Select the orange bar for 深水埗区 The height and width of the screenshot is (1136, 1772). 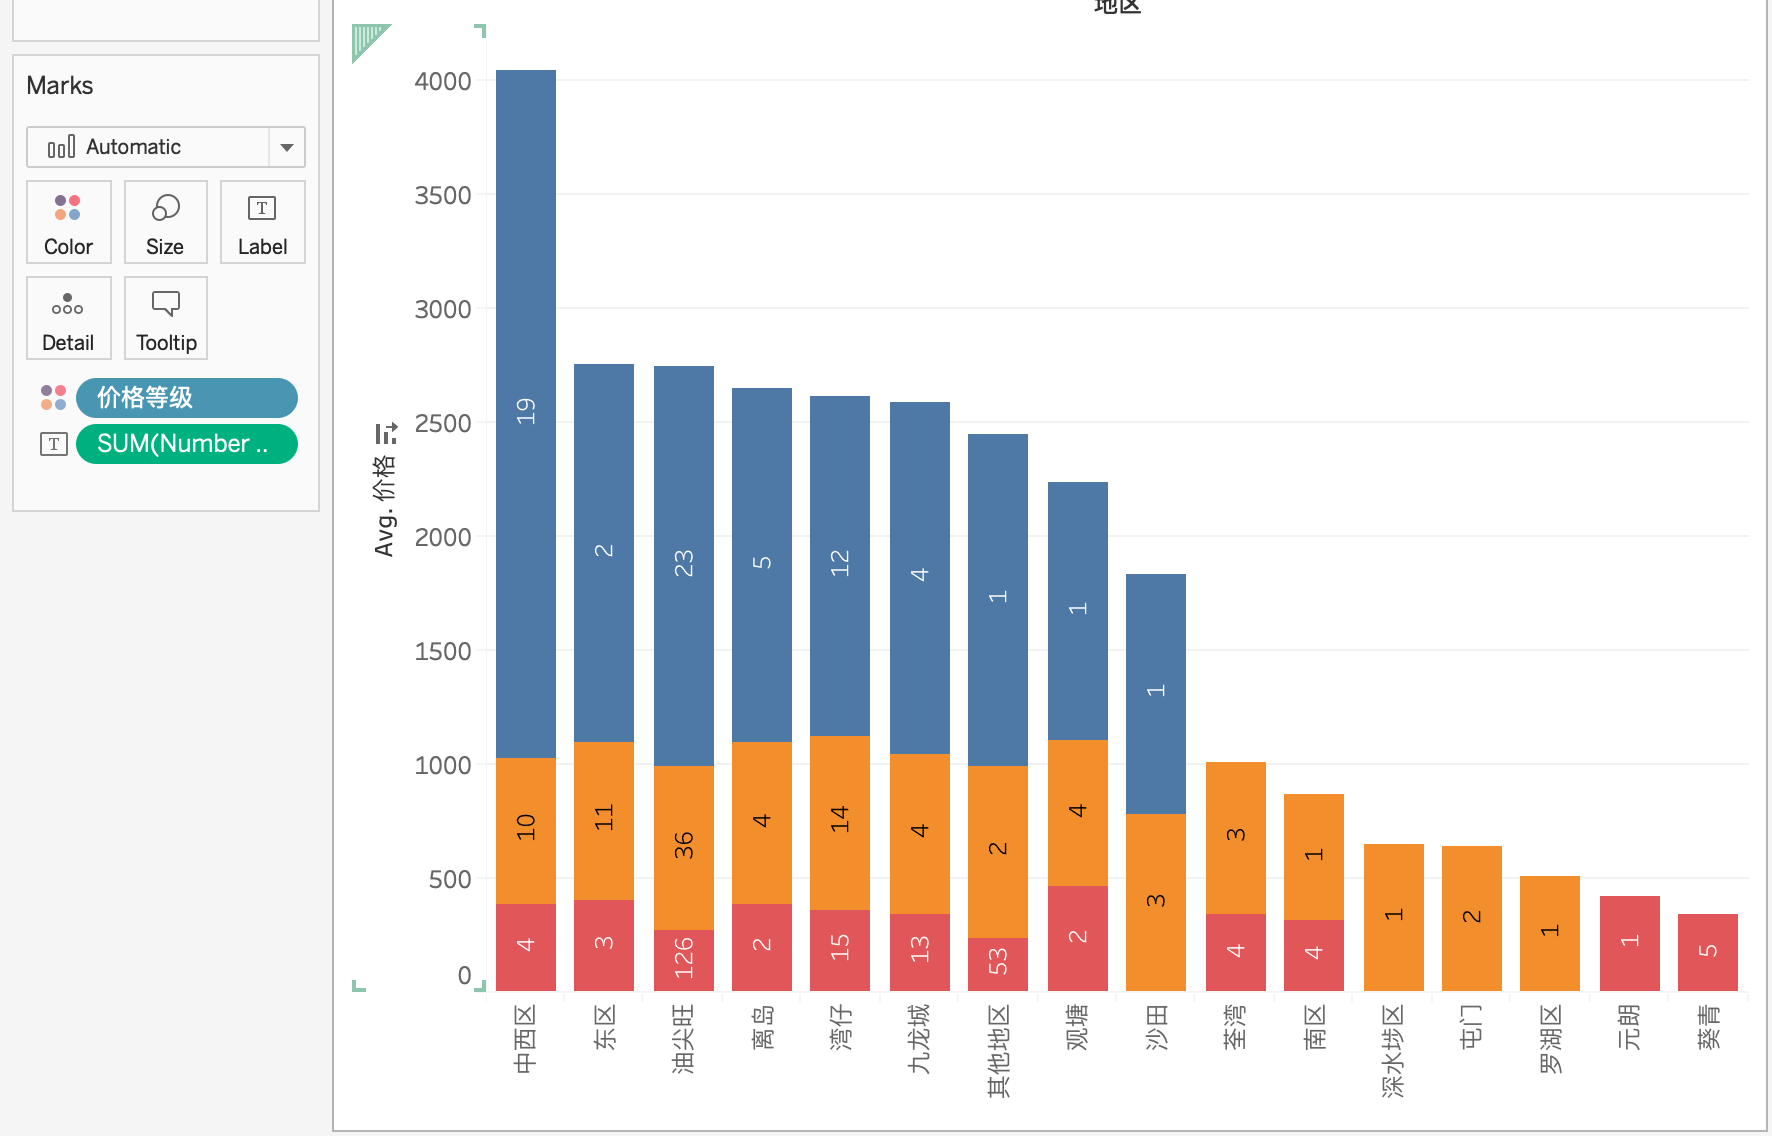click(1394, 918)
